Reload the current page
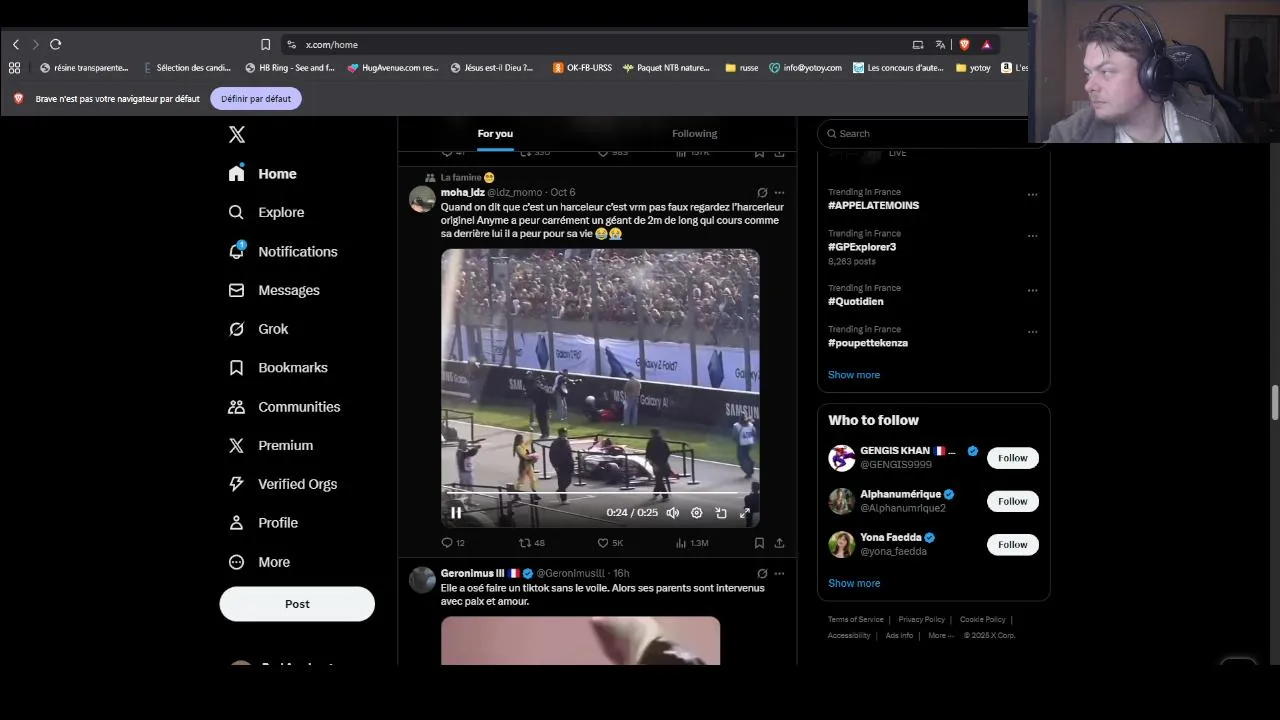The width and height of the screenshot is (1280, 720). coord(56,45)
